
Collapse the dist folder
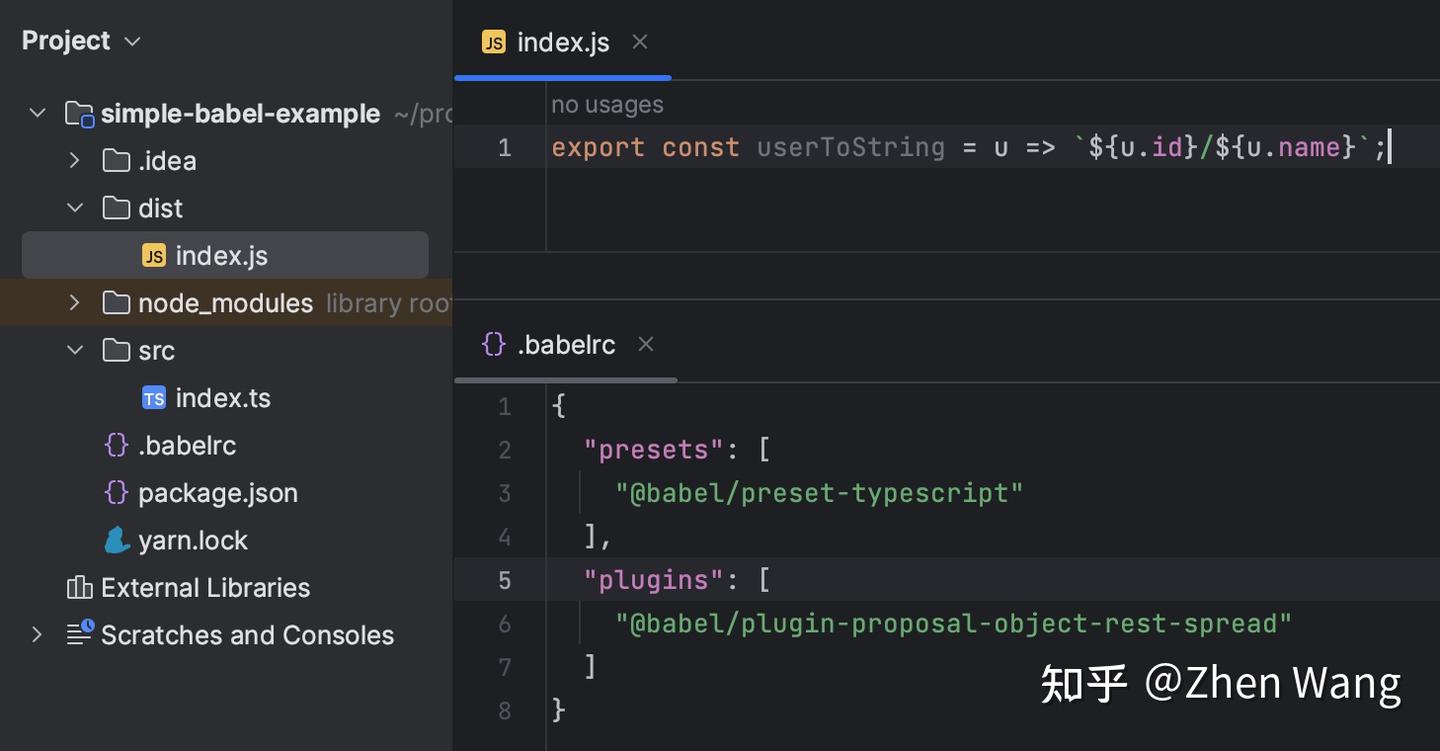(x=74, y=208)
